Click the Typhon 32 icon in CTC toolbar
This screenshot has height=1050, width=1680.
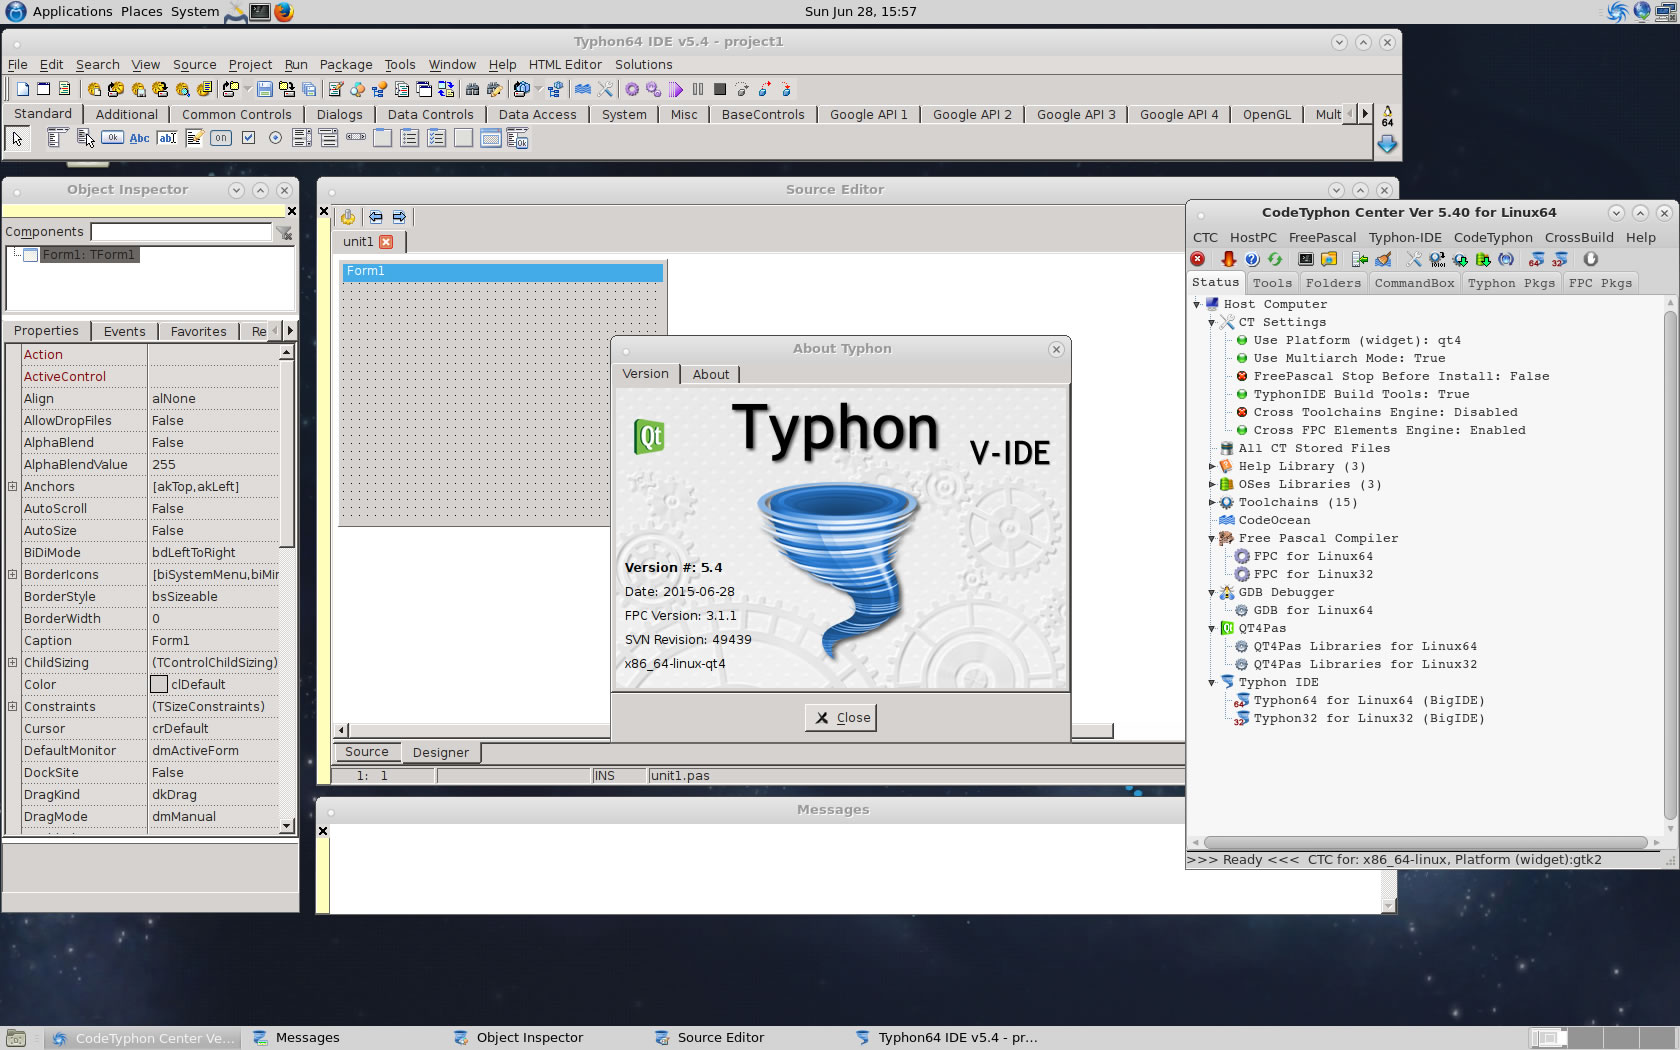[x=1559, y=259]
